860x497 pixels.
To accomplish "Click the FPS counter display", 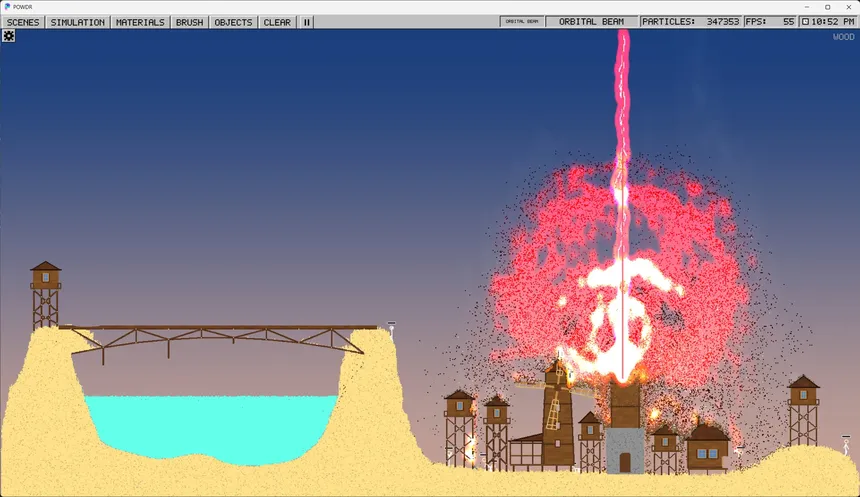I will (x=770, y=21).
